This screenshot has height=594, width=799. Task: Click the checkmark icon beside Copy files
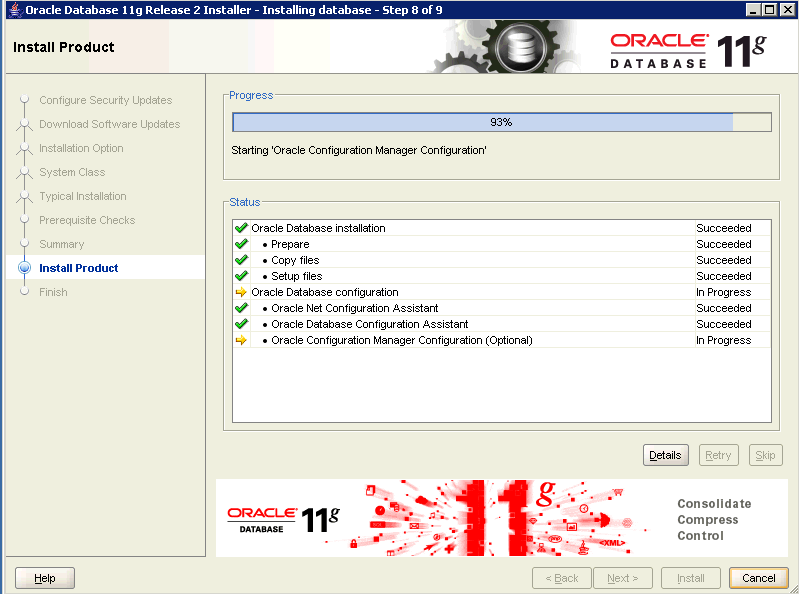[x=241, y=260]
